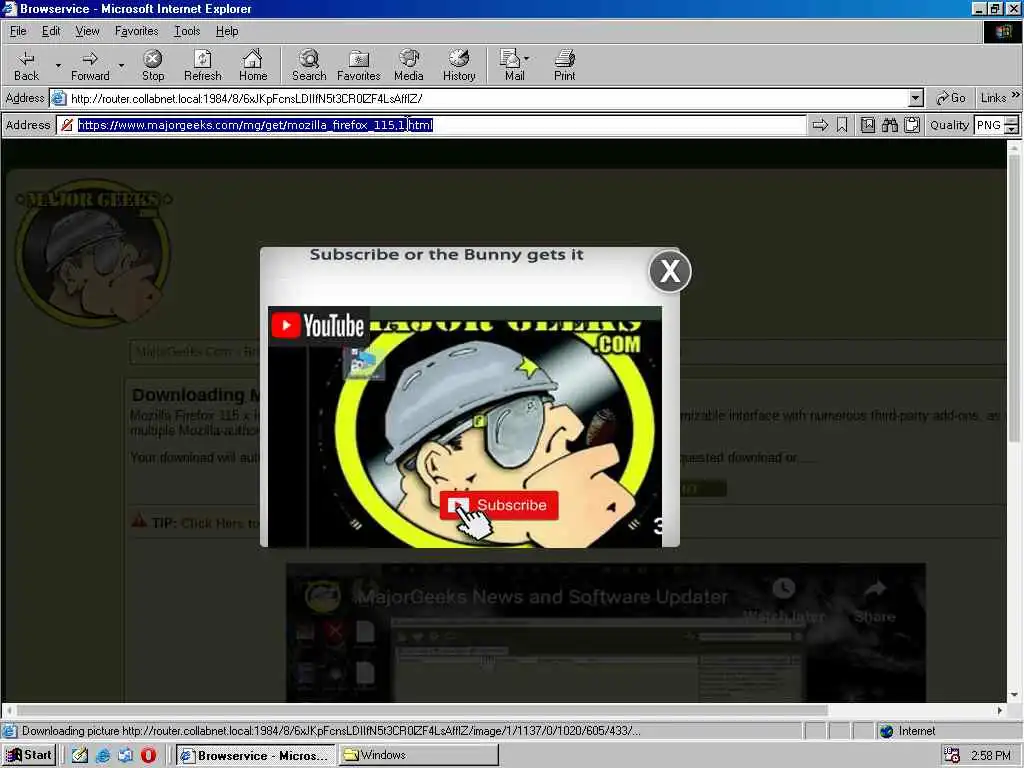1024x768 pixels.
Task: Expand the IE address bar dropdown
Action: 916,99
